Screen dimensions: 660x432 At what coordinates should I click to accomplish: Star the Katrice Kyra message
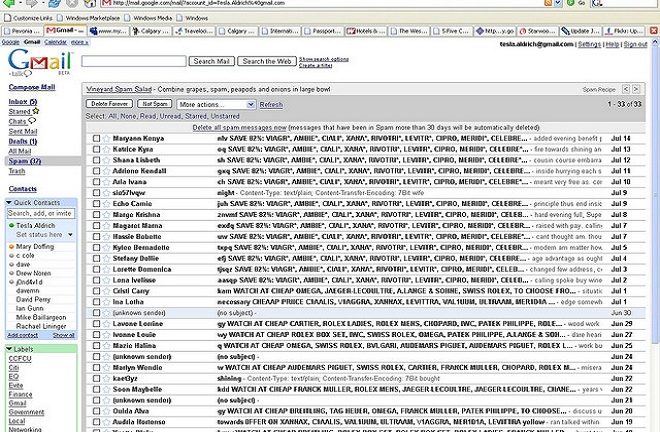(106, 149)
